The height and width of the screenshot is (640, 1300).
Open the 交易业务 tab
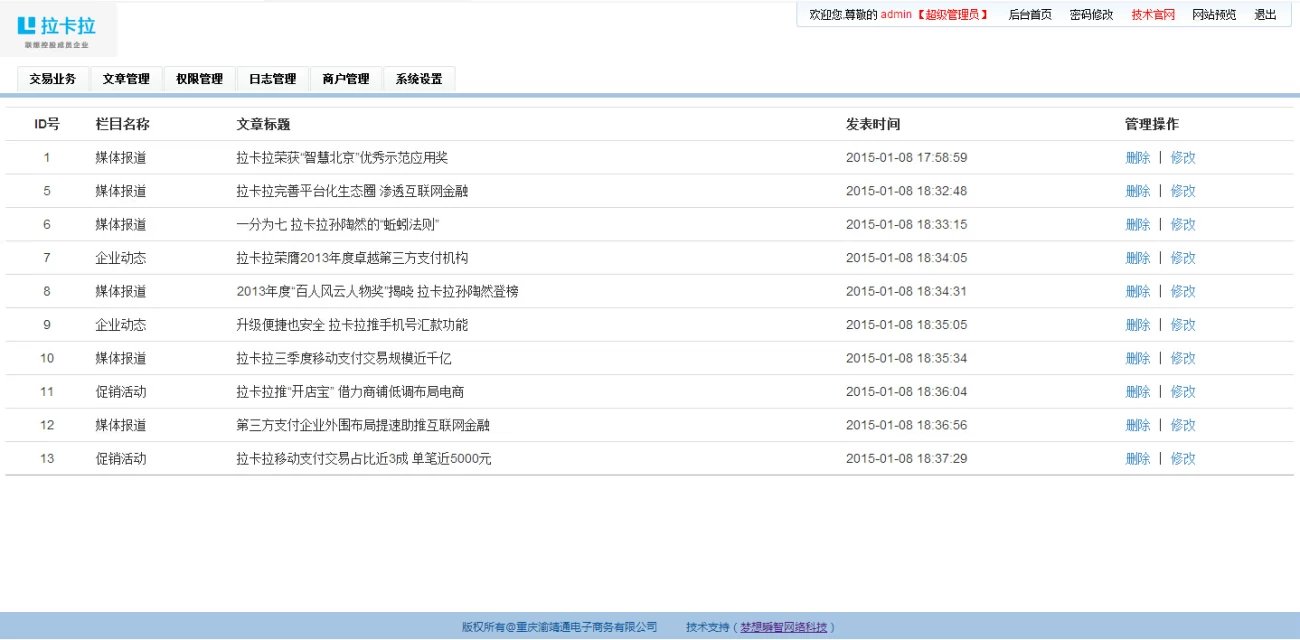tap(53, 79)
